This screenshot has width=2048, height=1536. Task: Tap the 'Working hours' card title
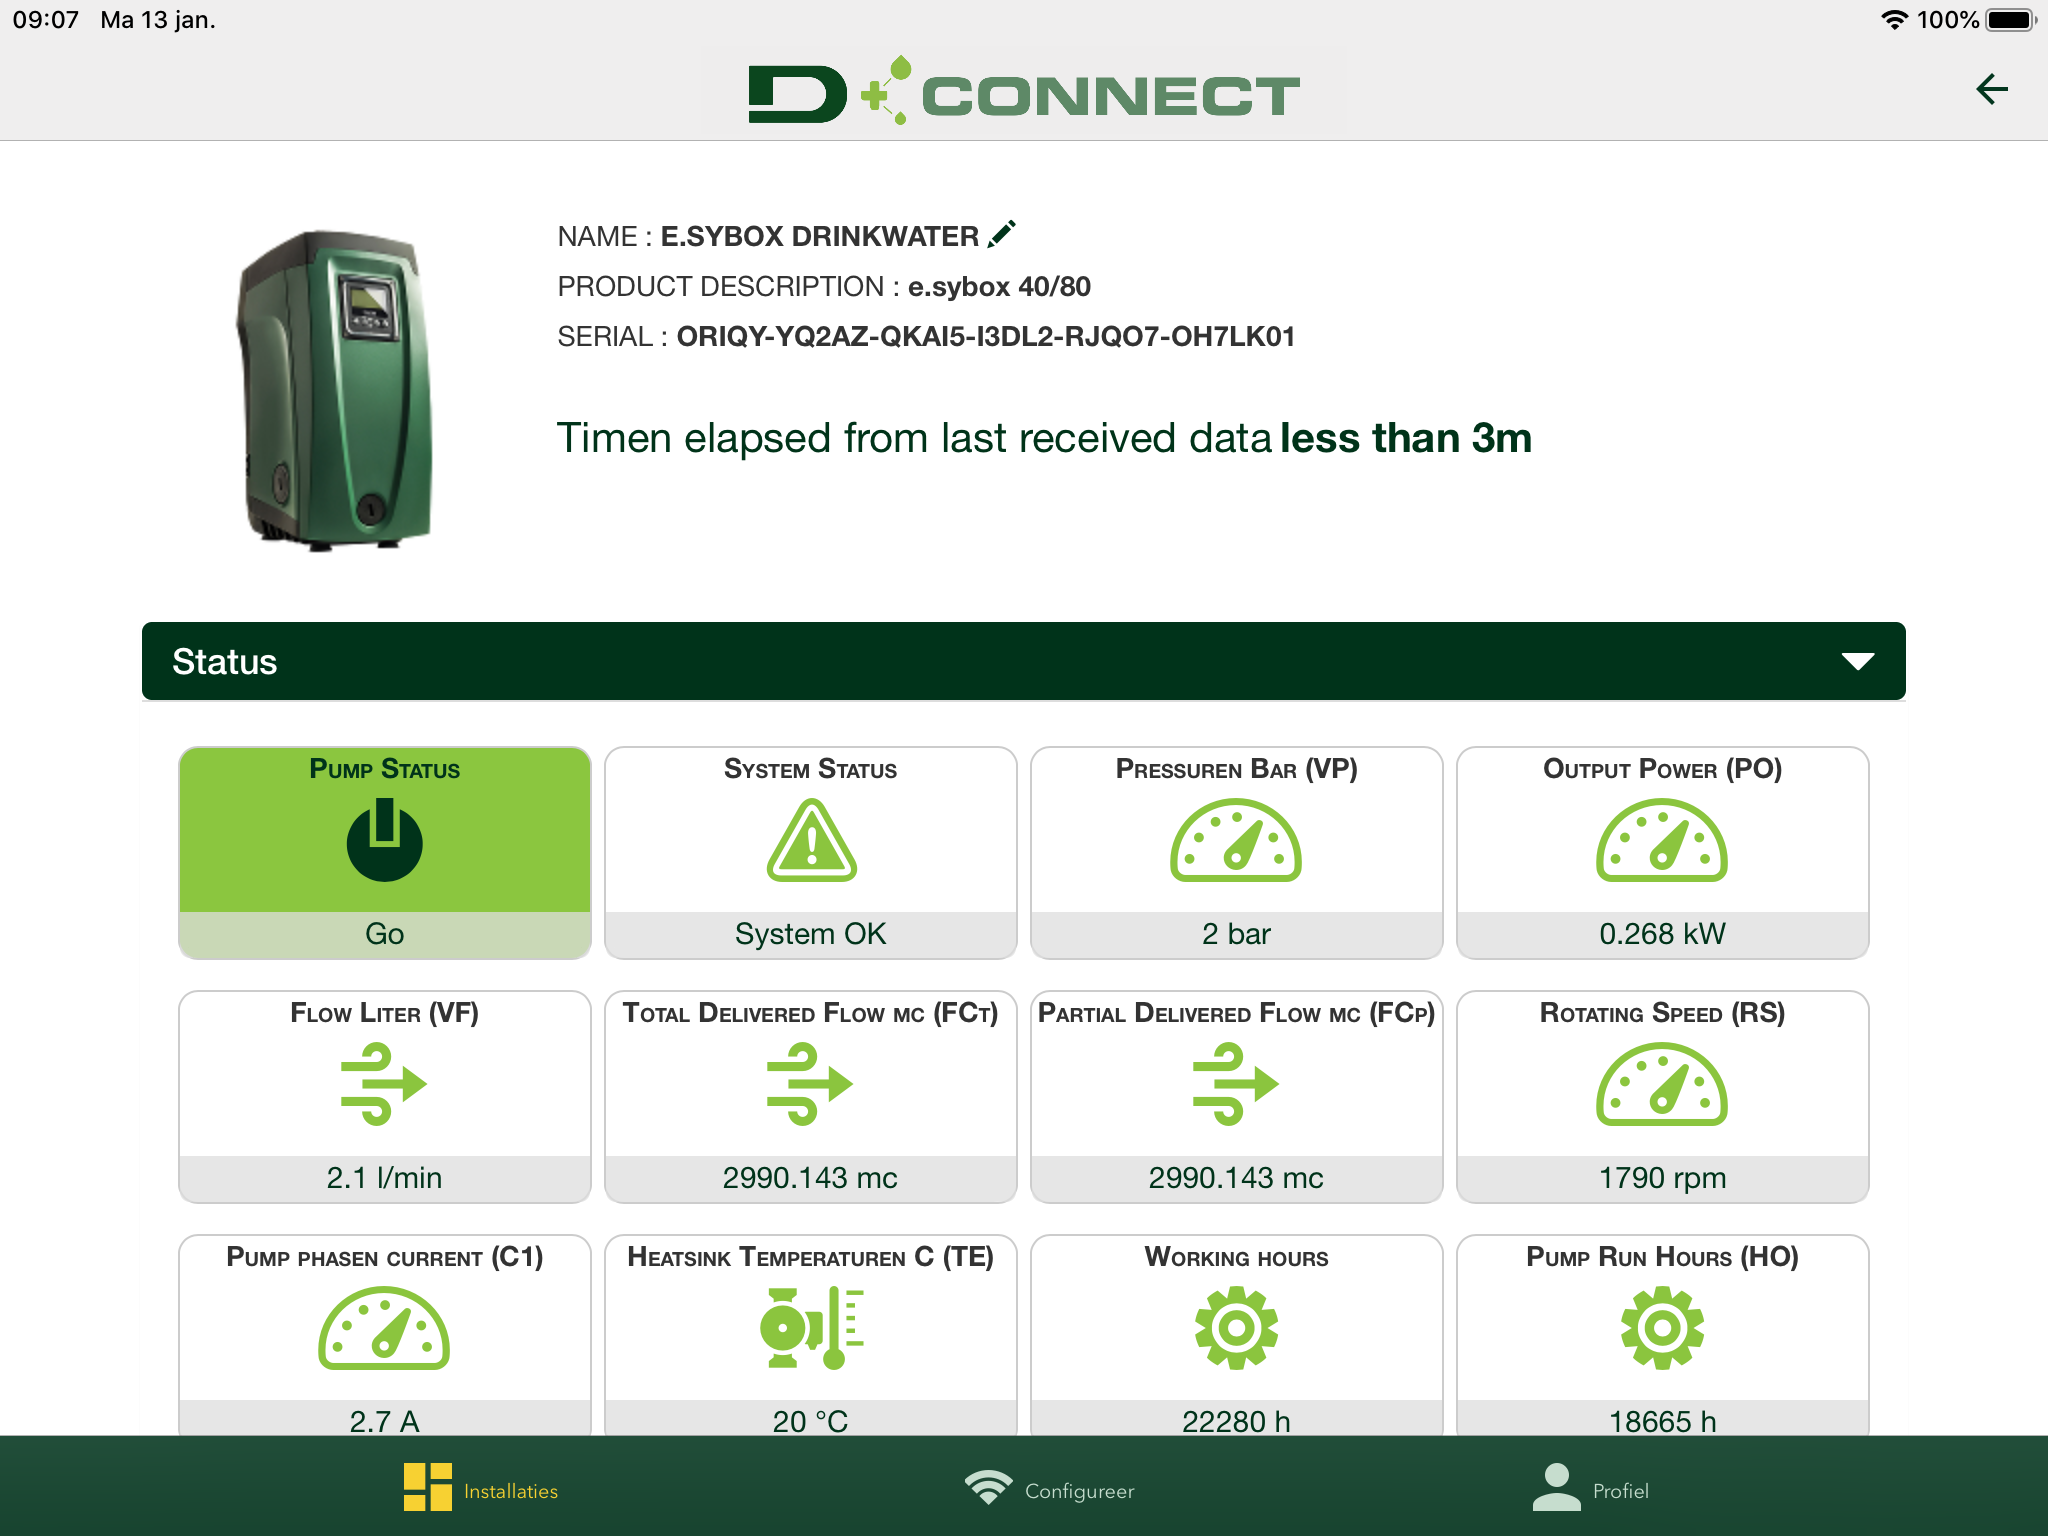tap(1236, 1257)
